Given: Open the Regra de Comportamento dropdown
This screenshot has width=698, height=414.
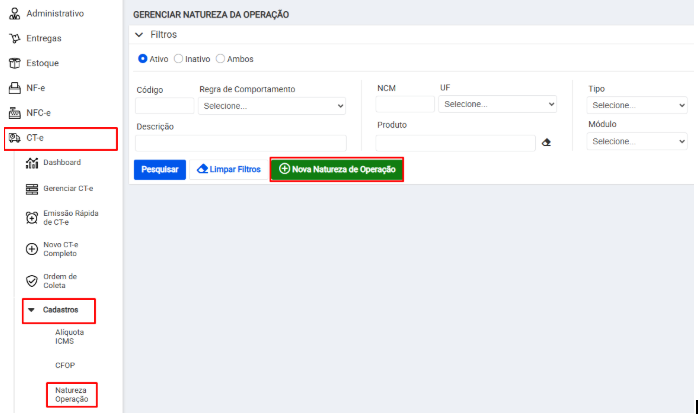Looking at the screenshot, I should (272, 105).
